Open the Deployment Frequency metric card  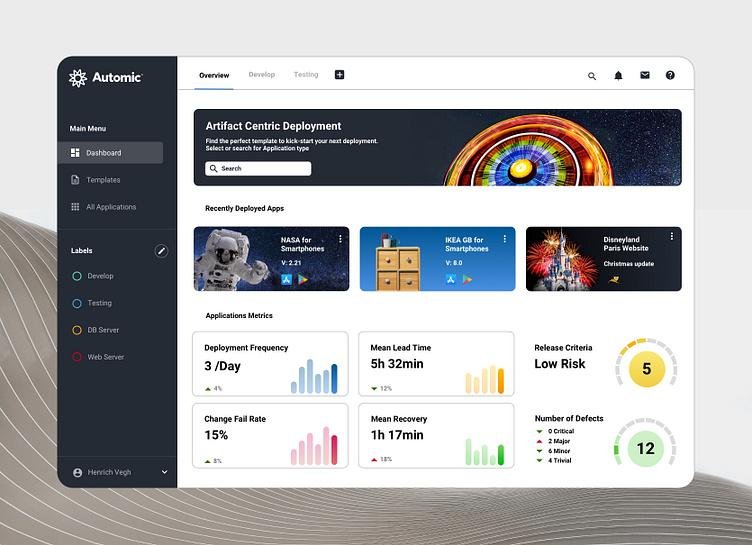[x=270, y=364]
